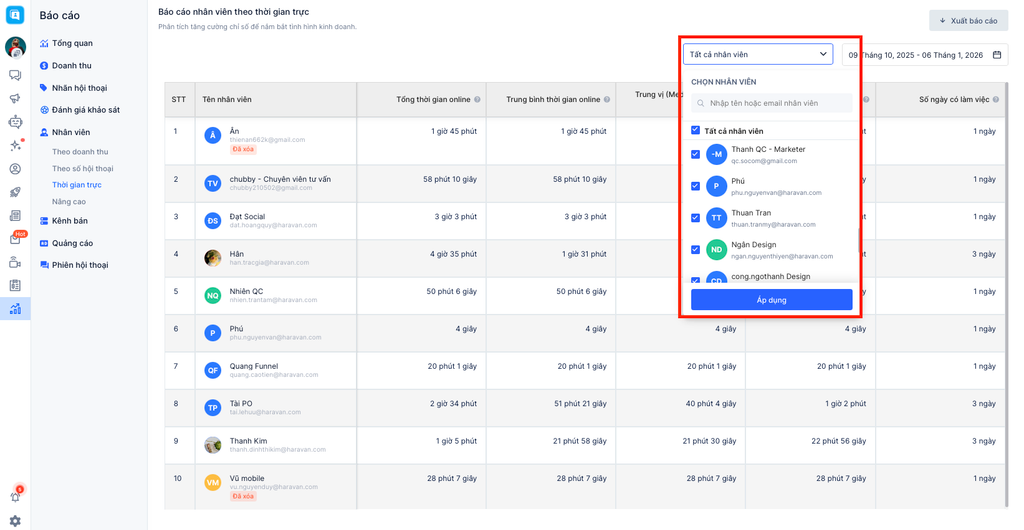Image resolution: width=1024 pixels, height=530 pixels.
Task: Open the settings gear icon
Action: [x=15, y=521]
